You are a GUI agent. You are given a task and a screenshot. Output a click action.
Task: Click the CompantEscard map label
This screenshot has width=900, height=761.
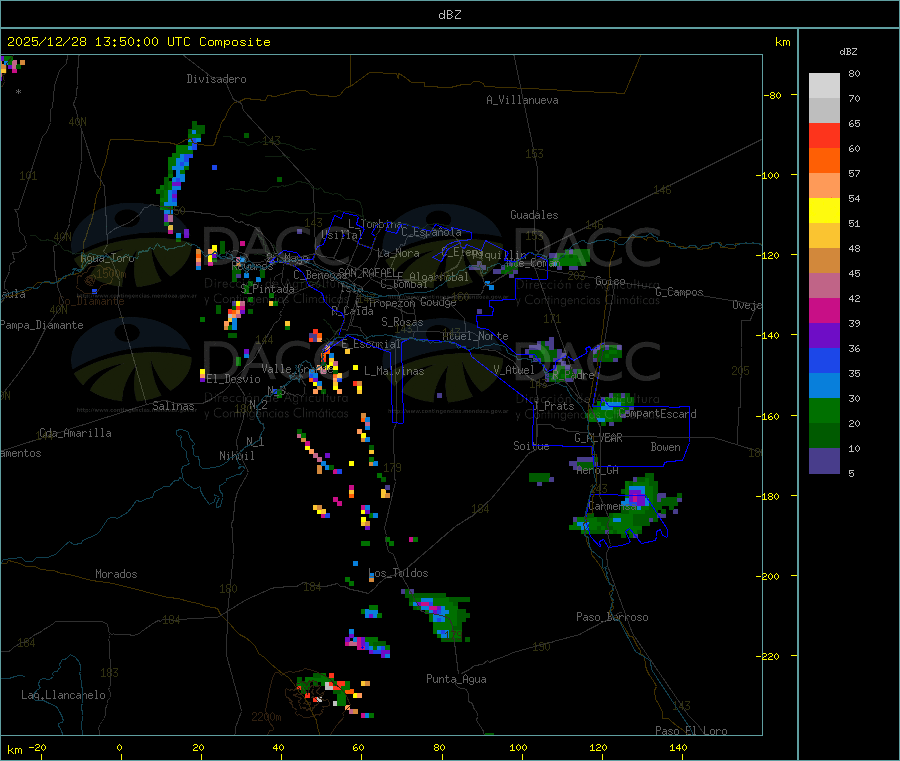pyautogui.click(x=658, y=414)
